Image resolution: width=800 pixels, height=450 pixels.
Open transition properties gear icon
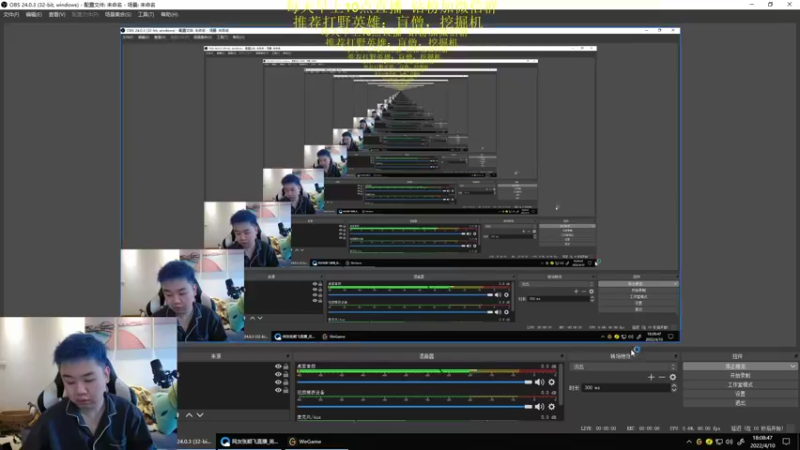pos(673,377)
